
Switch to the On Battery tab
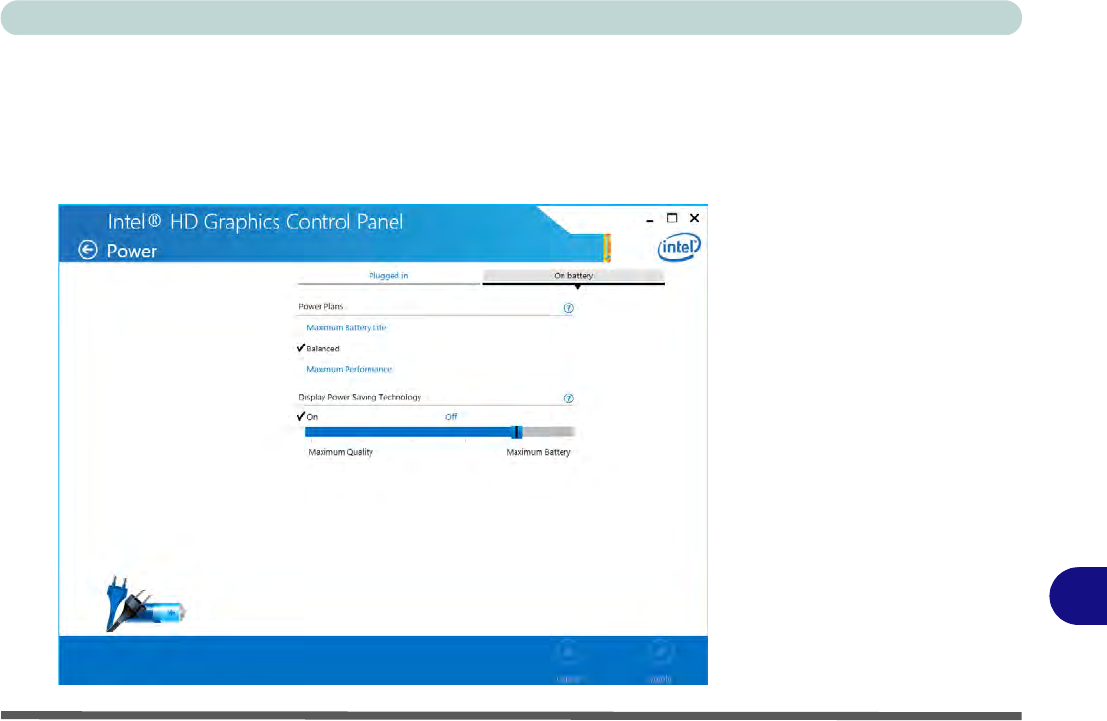coord(573,276)
